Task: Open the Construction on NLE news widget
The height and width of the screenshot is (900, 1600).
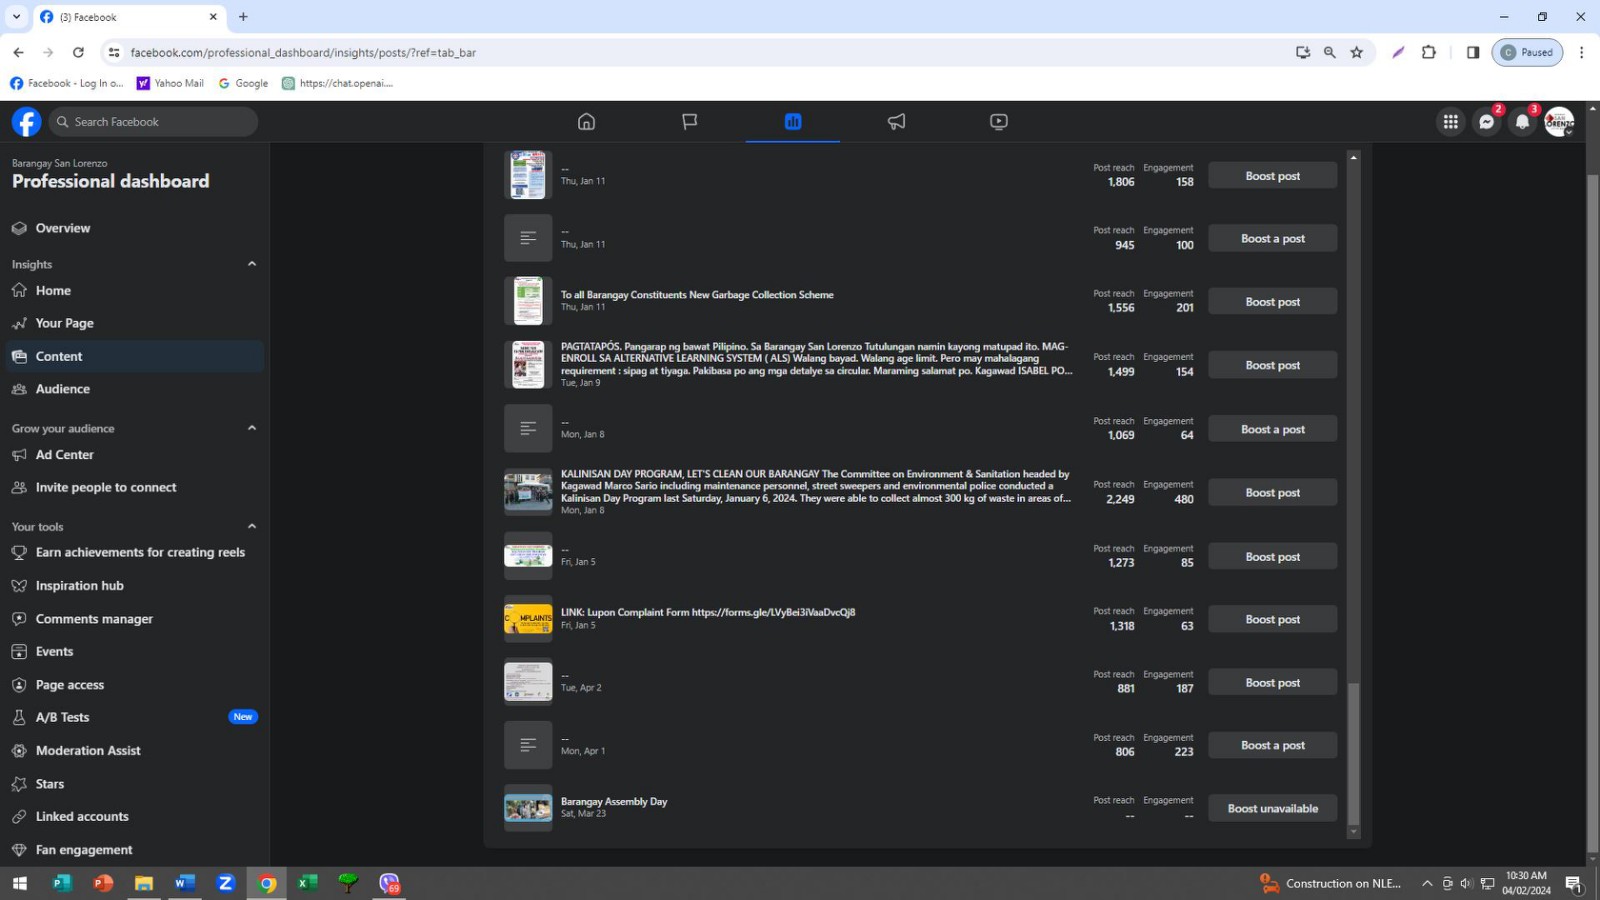Action: coord(1331,883)
